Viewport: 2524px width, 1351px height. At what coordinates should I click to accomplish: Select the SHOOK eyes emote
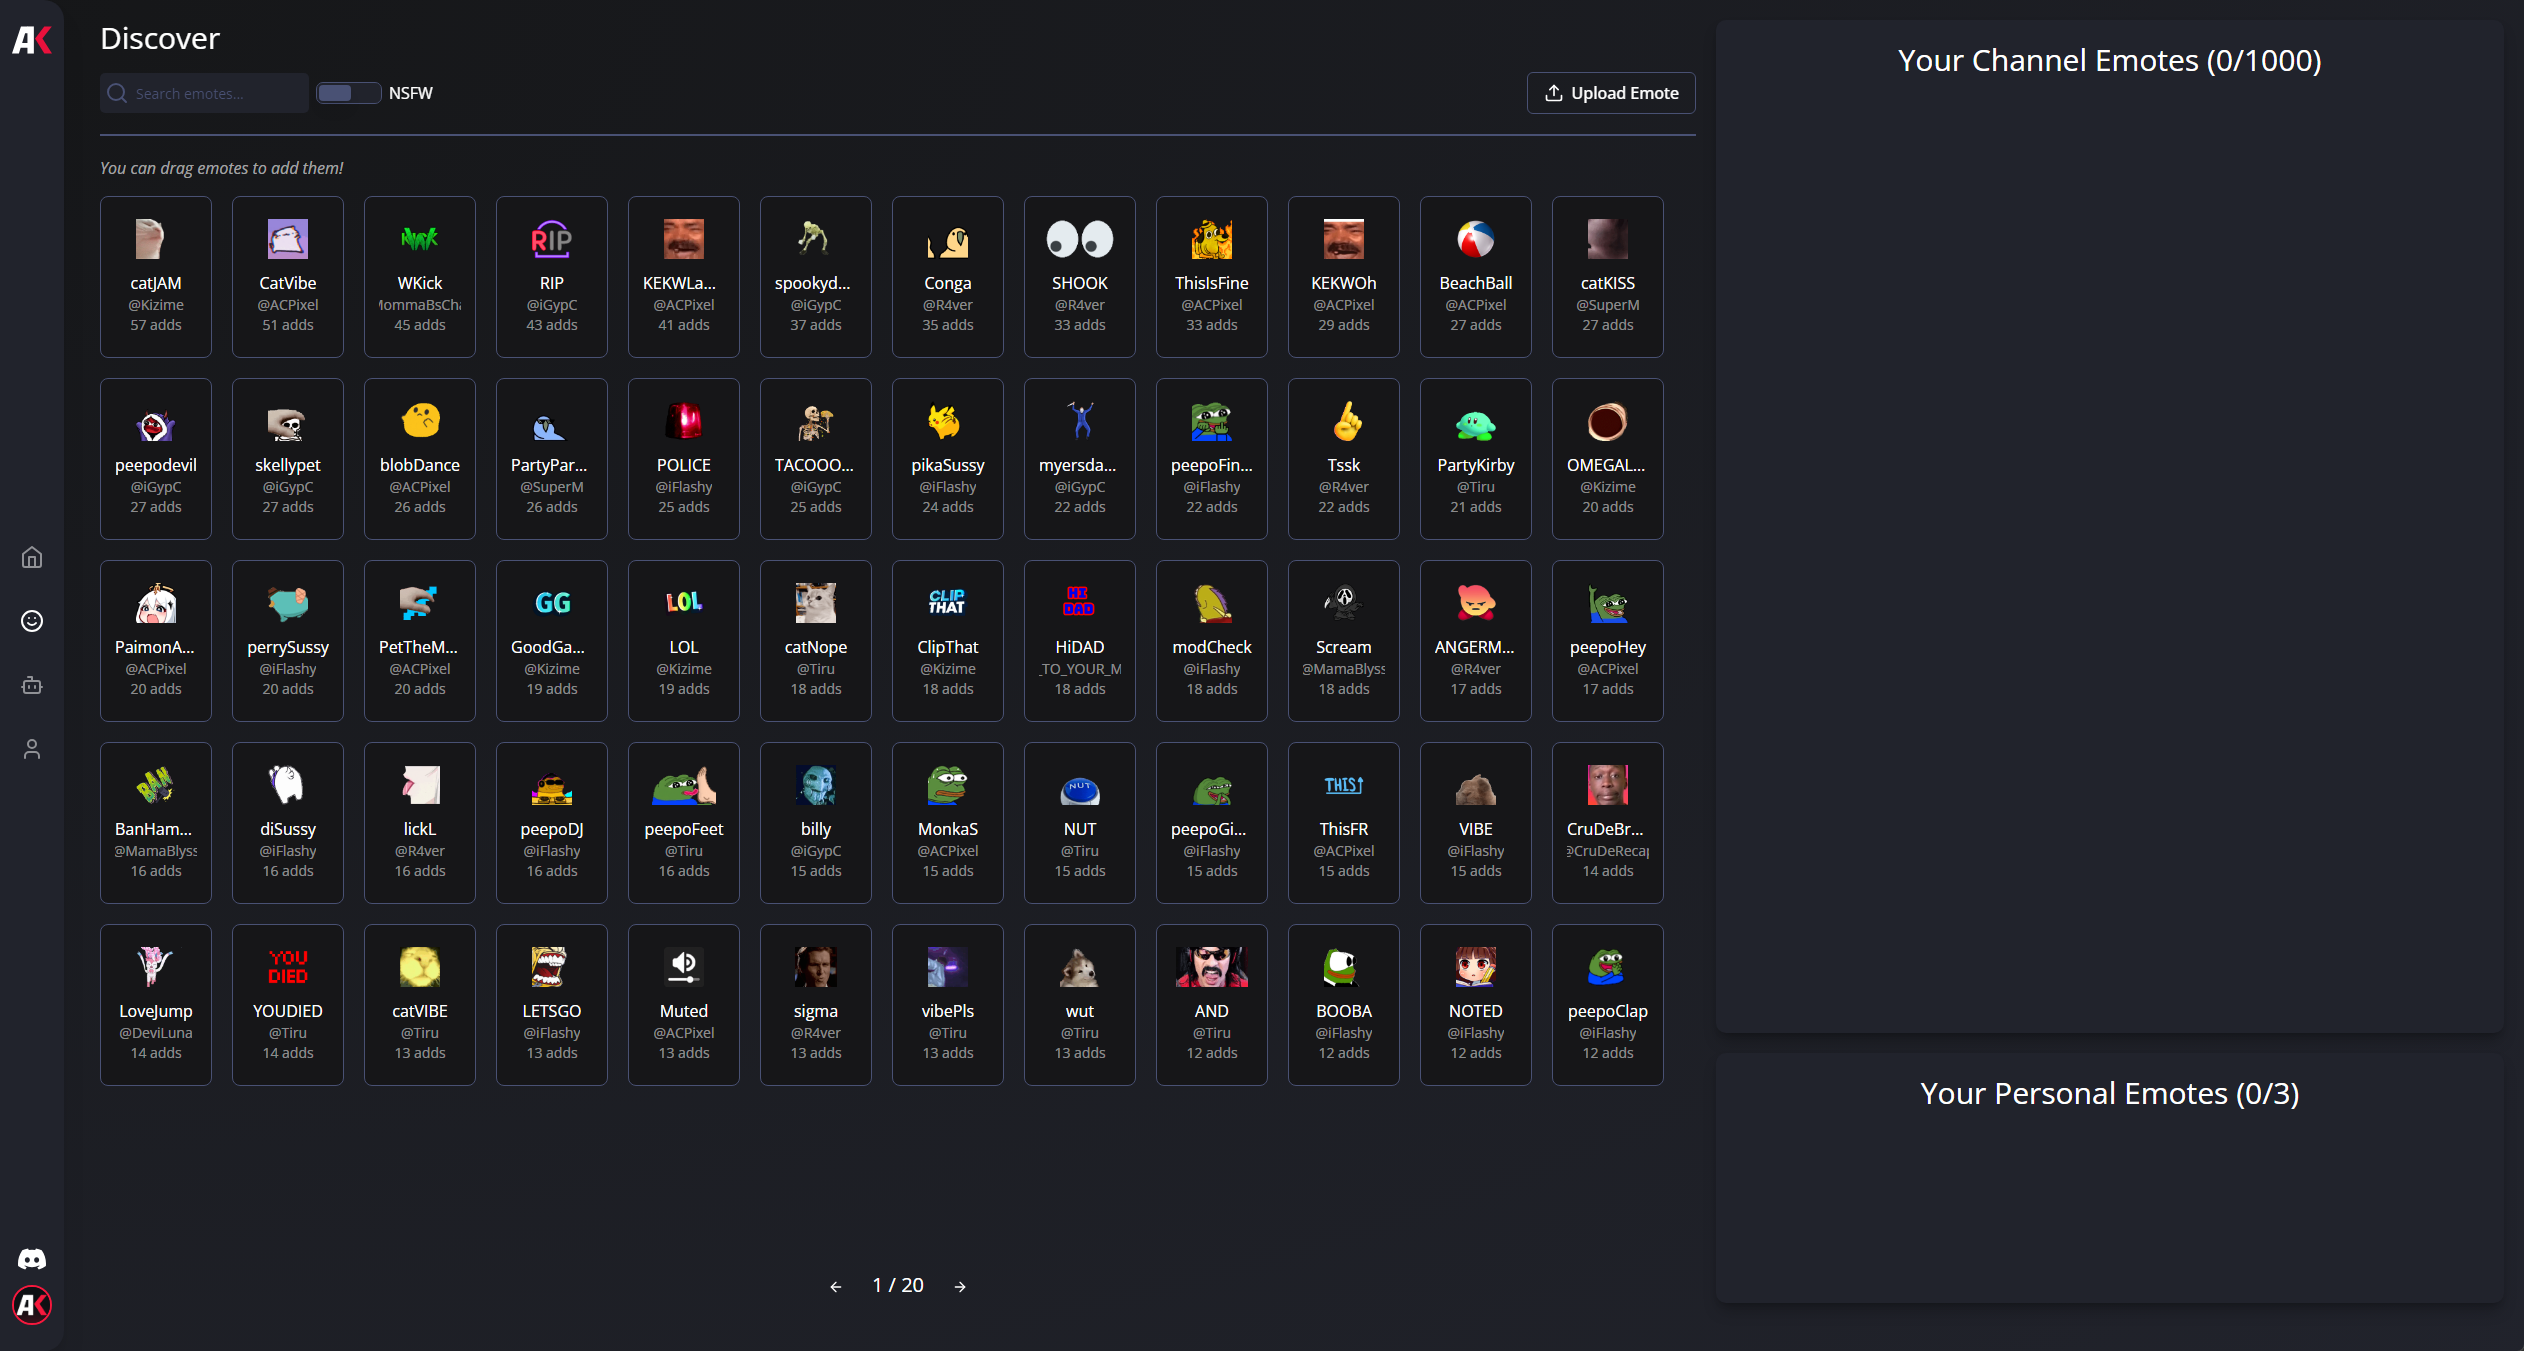(x=1080, y=277)
